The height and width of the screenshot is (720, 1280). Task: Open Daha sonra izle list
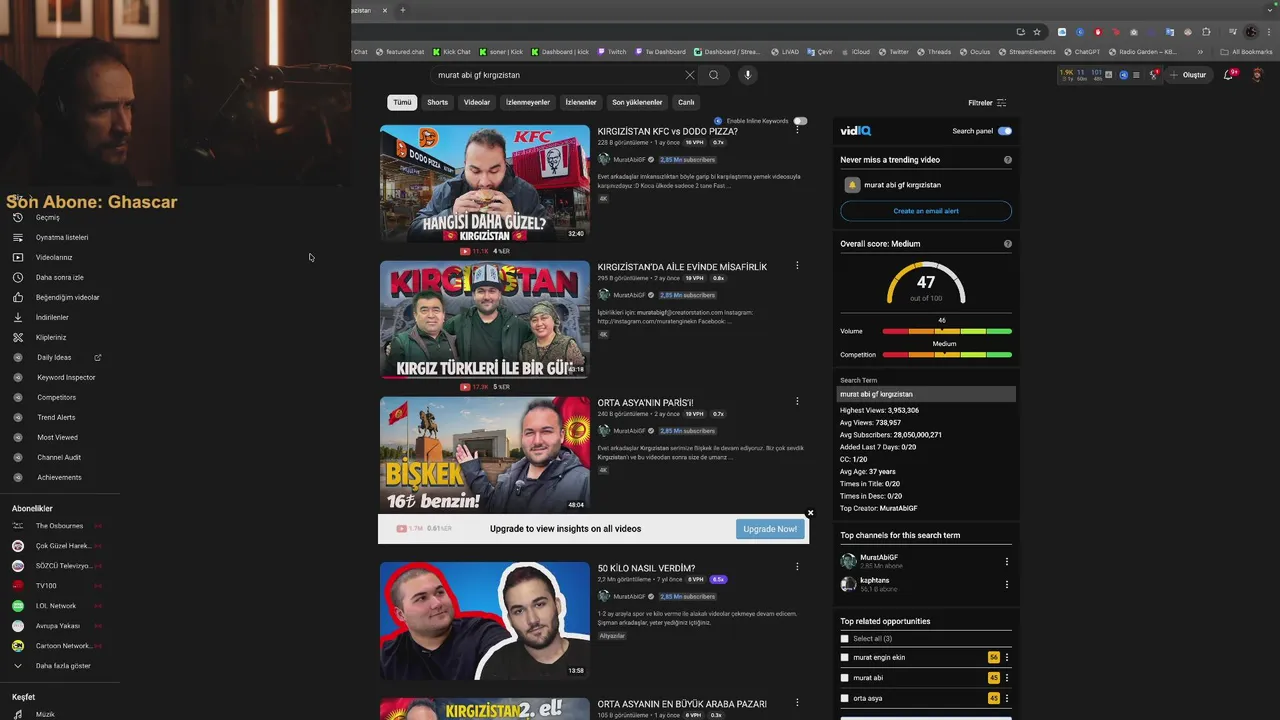(60, 277)
